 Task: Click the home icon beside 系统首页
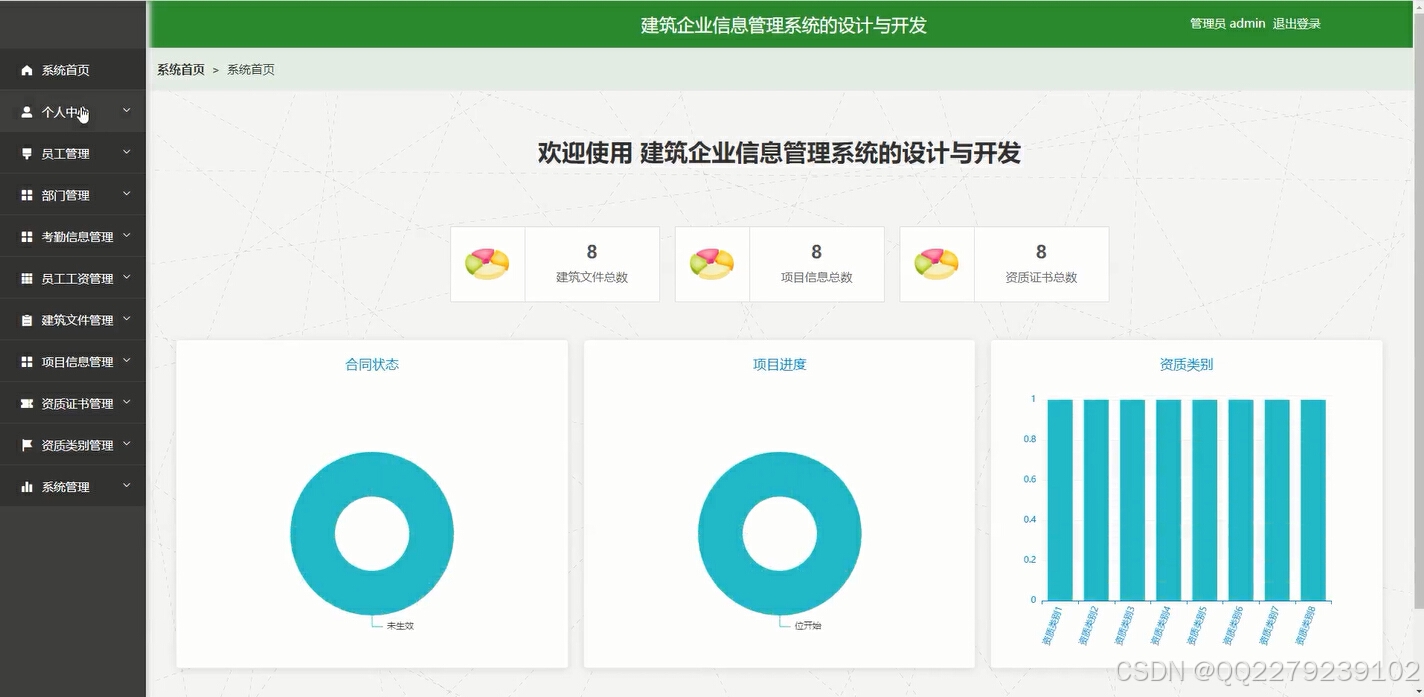click(x=26, y=69)
